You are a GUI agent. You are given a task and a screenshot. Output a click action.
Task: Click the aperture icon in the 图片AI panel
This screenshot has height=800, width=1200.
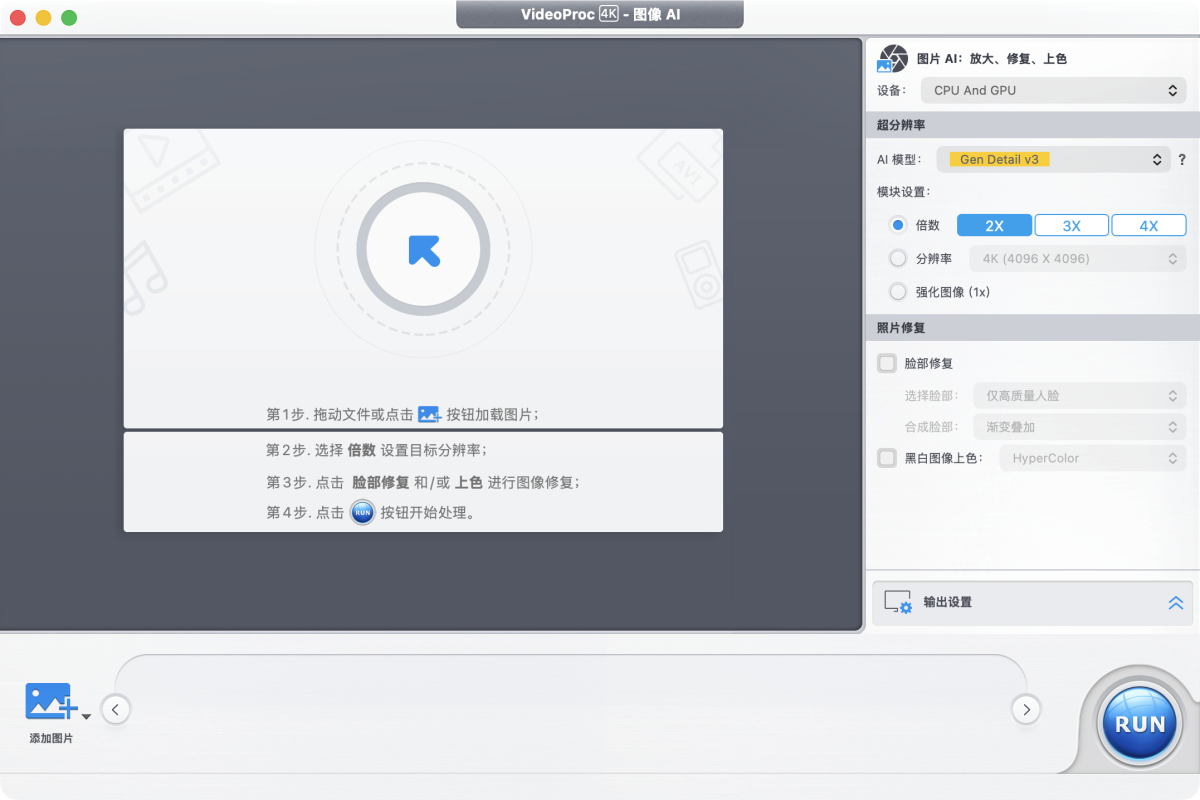click(891, 58)
